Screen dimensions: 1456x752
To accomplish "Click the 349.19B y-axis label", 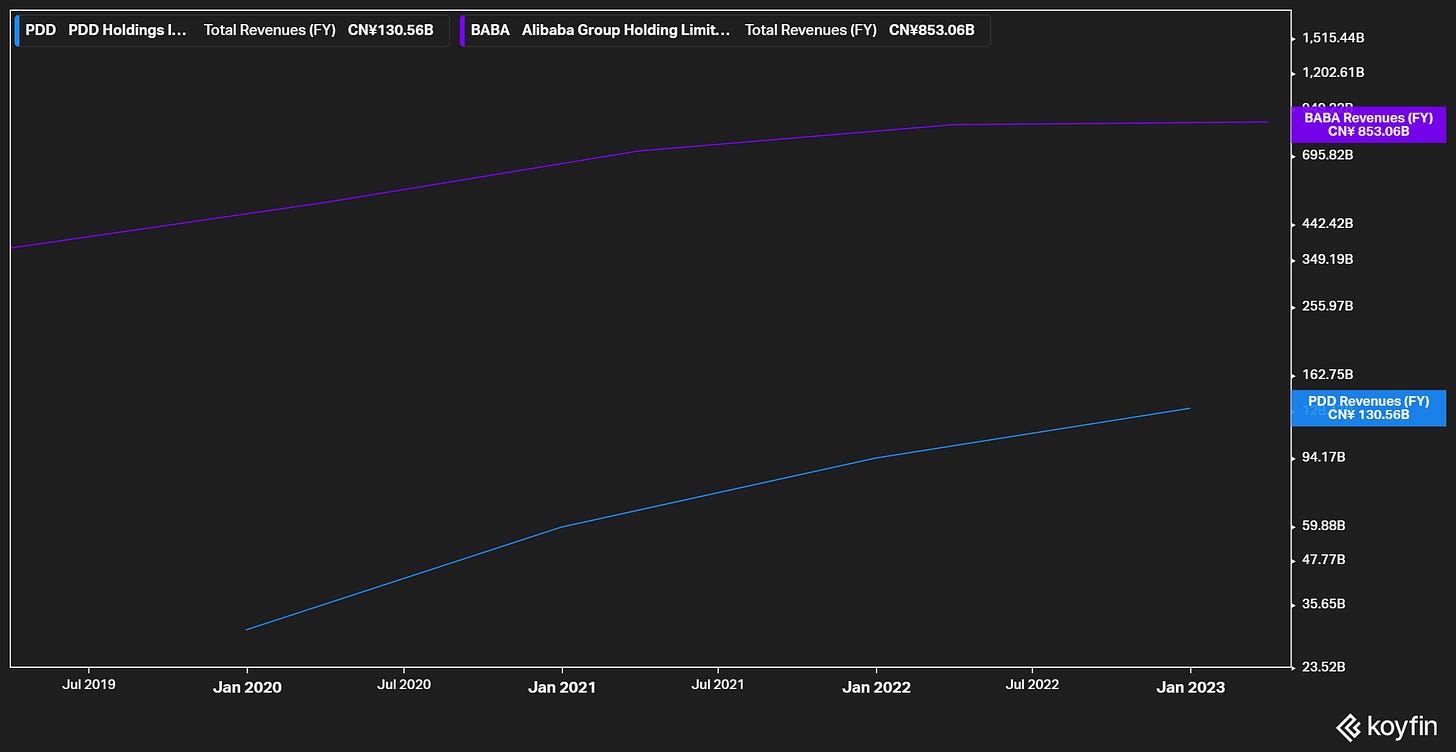I will (x=1327, y=259).
